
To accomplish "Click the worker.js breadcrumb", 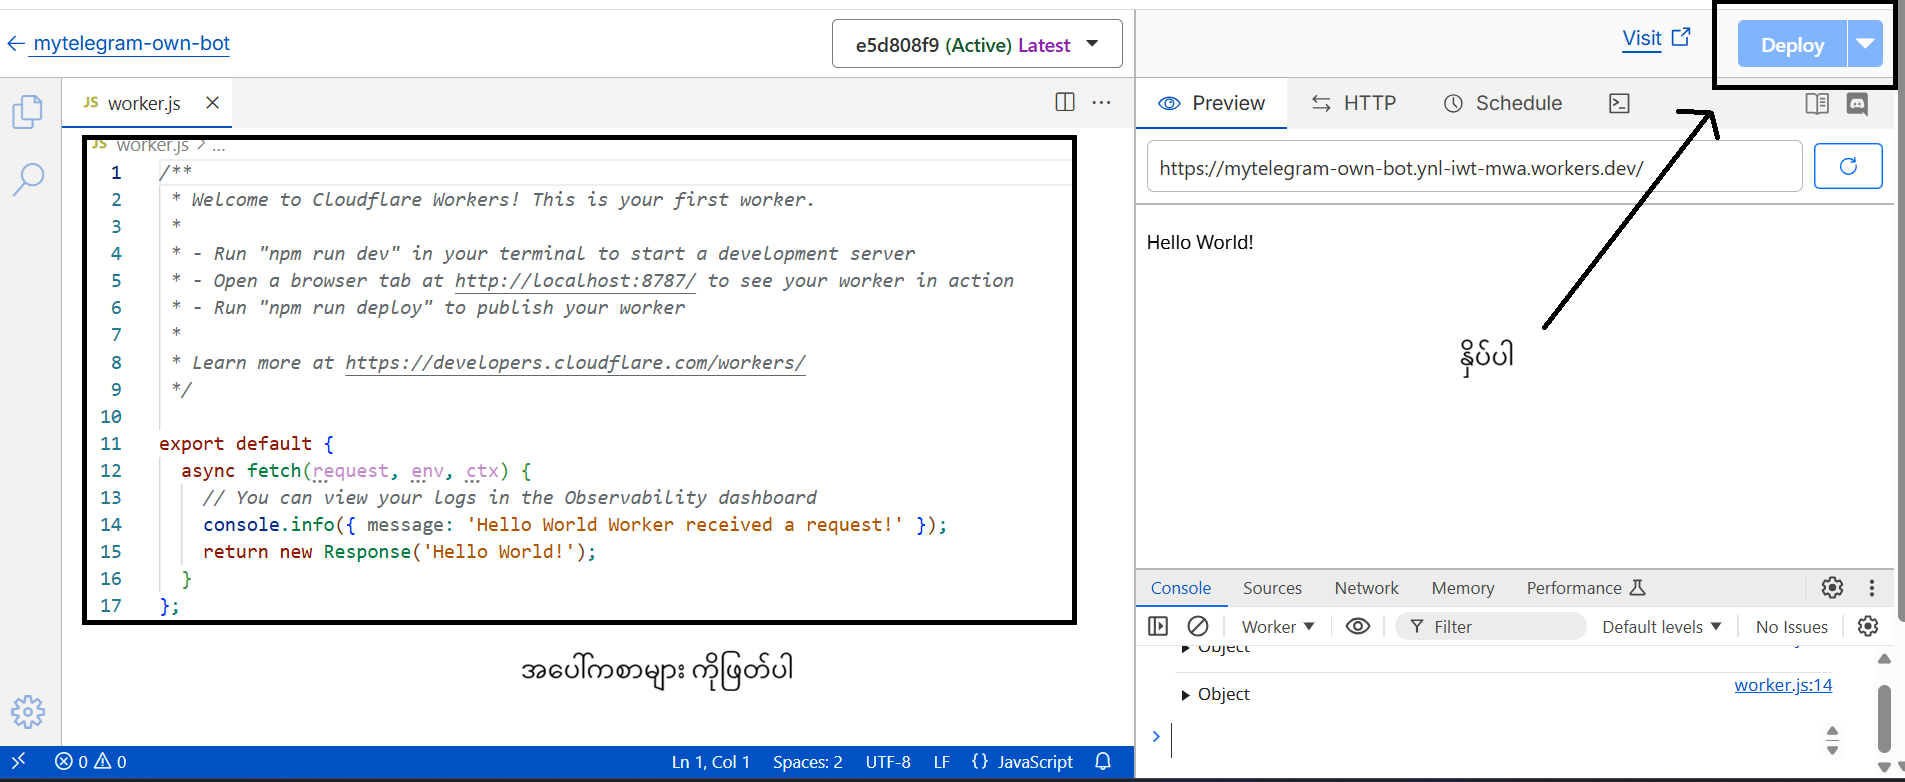I will (151, 146).
